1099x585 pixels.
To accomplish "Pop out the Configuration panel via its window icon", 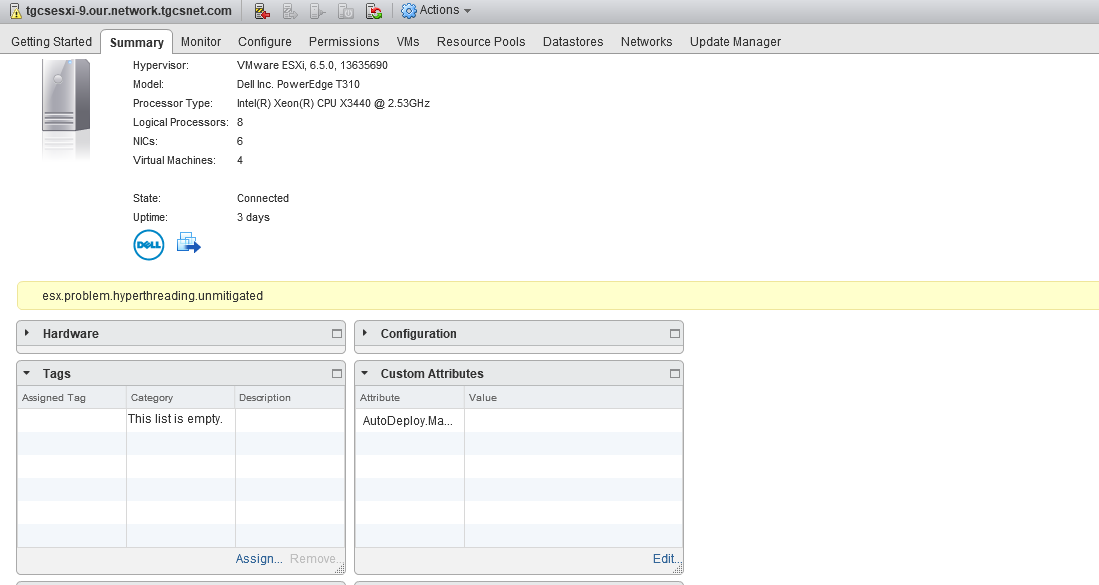I will [x=675, y=334].
